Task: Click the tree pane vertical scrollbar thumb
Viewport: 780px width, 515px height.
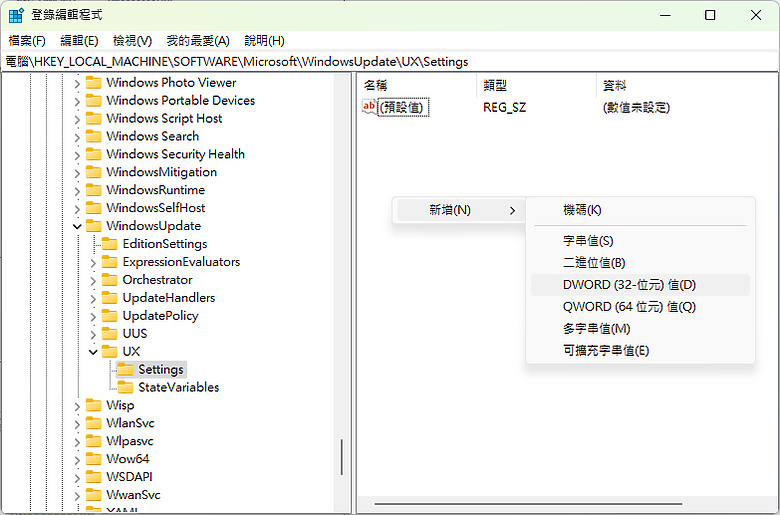Action: pos(342,457)
